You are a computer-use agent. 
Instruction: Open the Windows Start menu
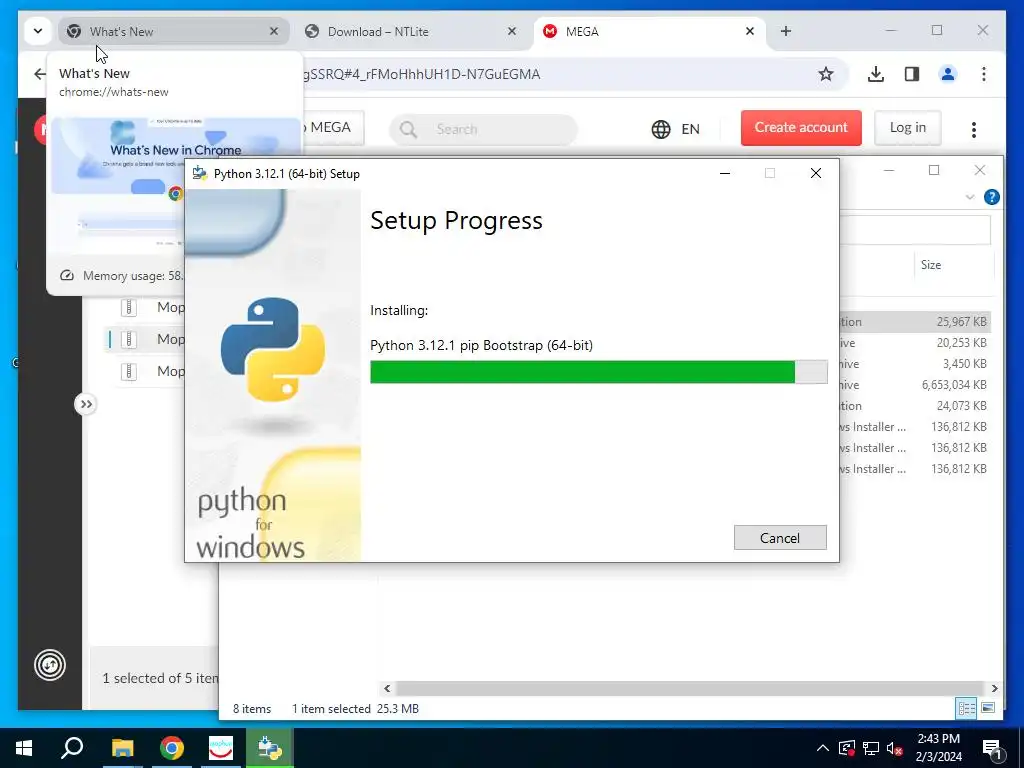24,748
